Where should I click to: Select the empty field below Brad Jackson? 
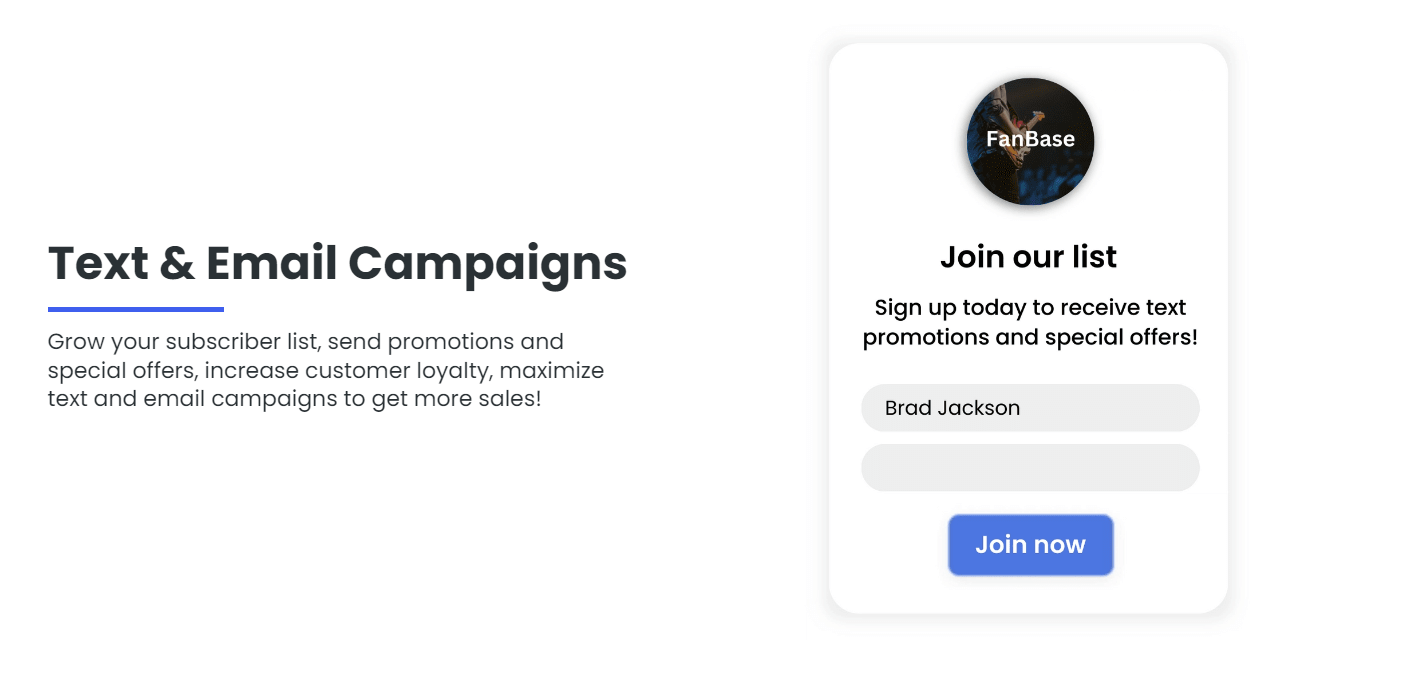[1030, 468]
